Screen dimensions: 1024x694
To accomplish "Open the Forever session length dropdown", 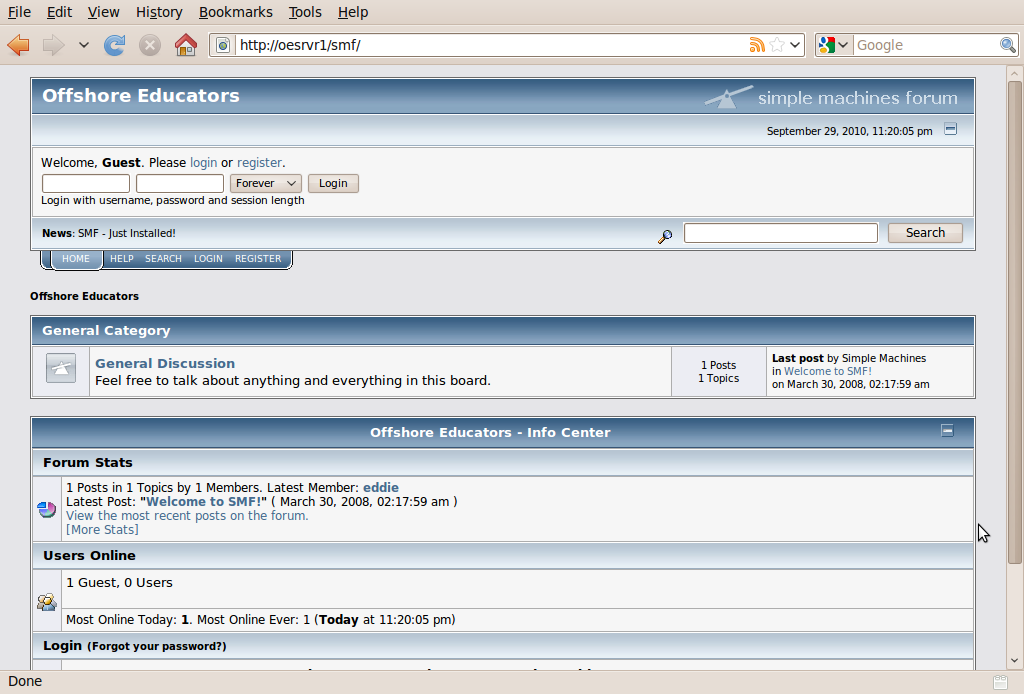I will [x=265, y=183].
